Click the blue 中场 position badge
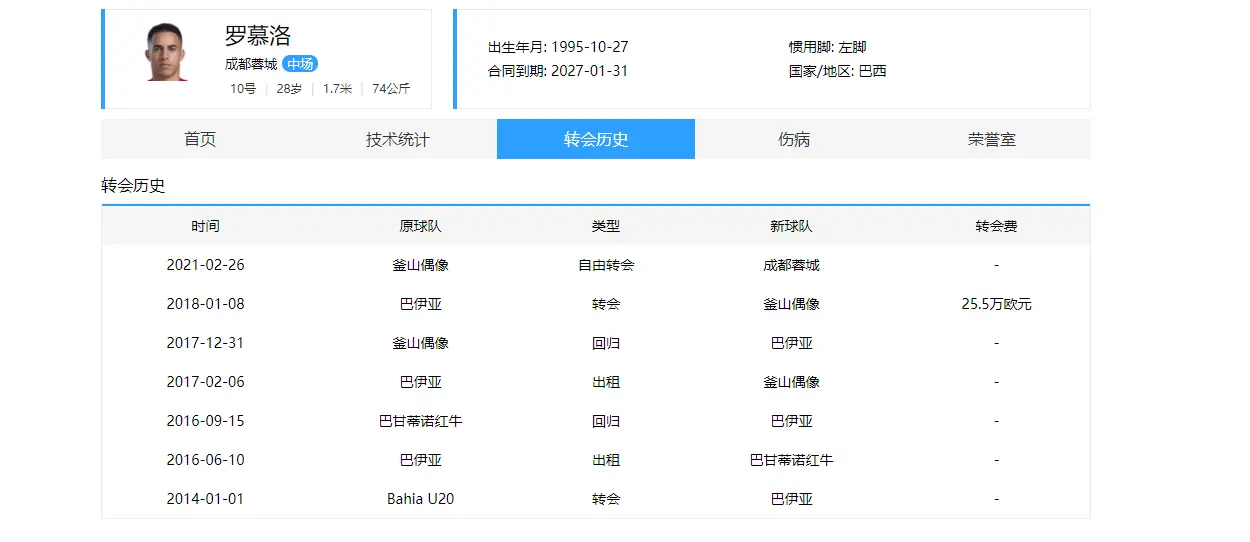1250x542 pixels. click(x=300, y=64)
